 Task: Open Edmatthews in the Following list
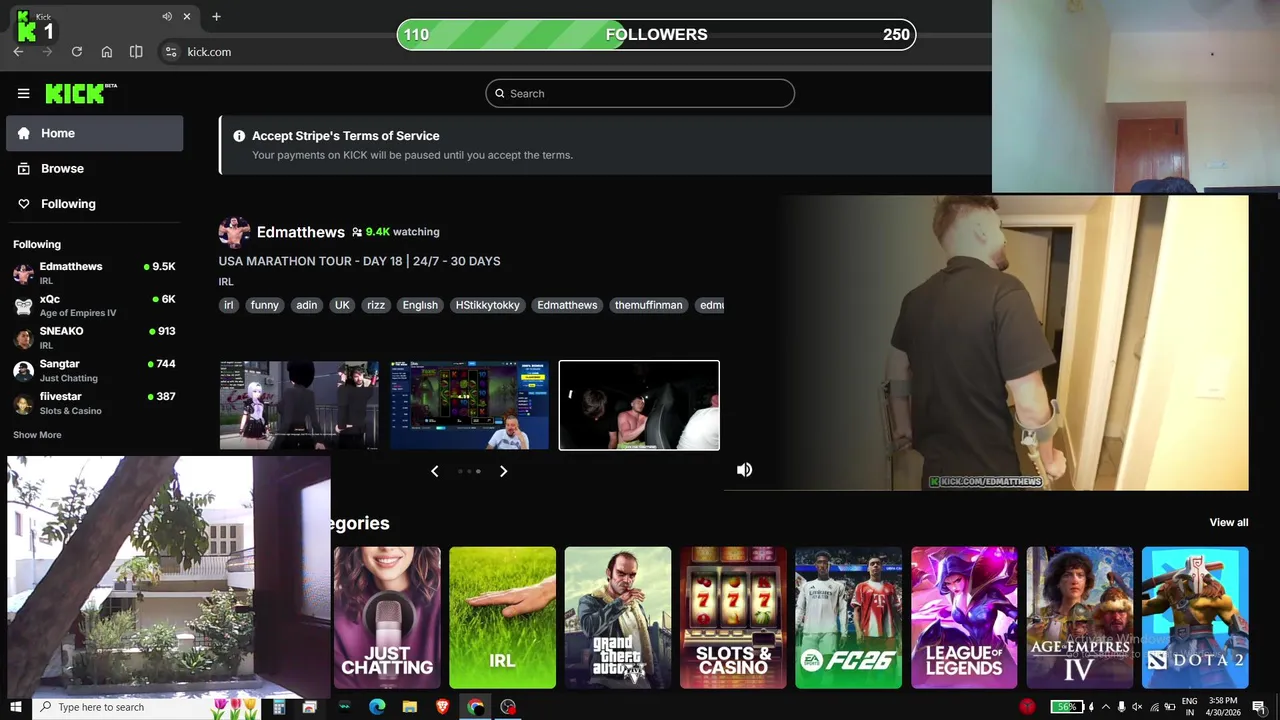[94, 273]
